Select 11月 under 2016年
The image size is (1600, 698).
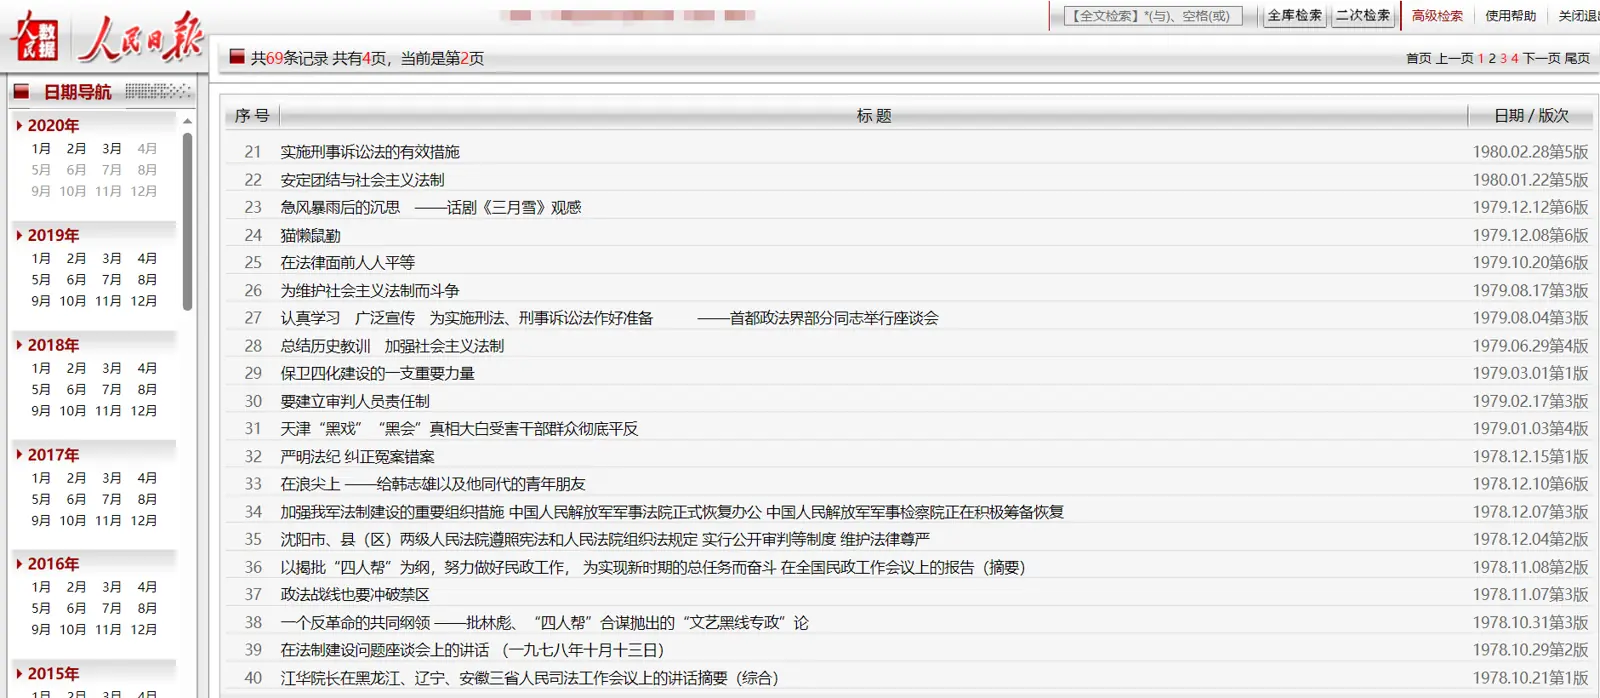point(108,630)
